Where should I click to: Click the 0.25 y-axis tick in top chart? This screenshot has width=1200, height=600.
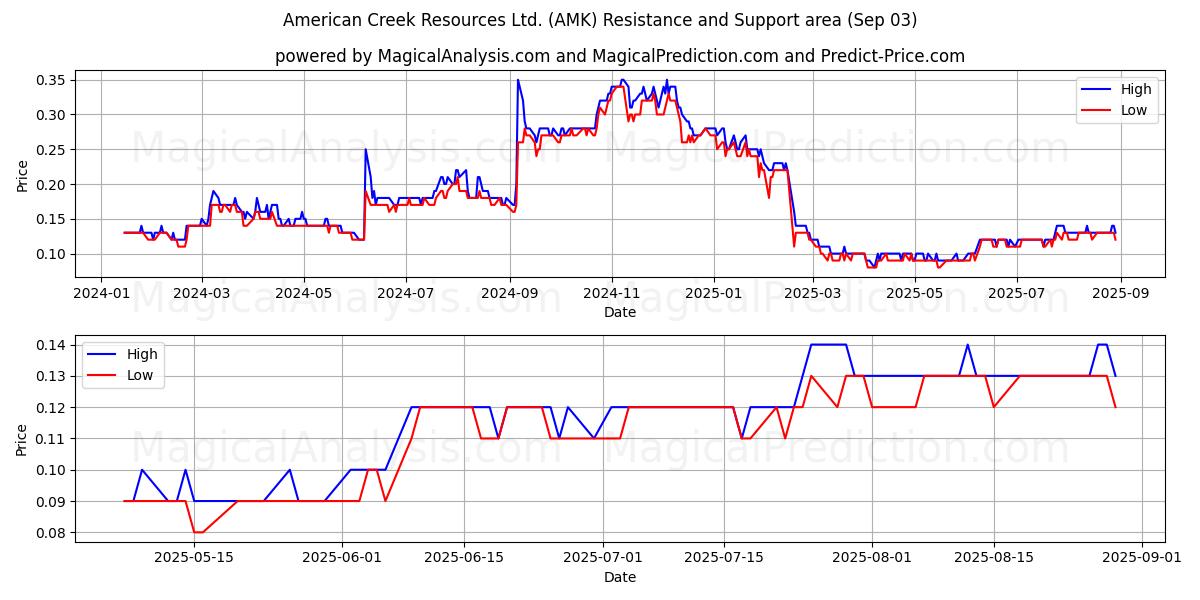pyautogui.click(x=52, y=150)
